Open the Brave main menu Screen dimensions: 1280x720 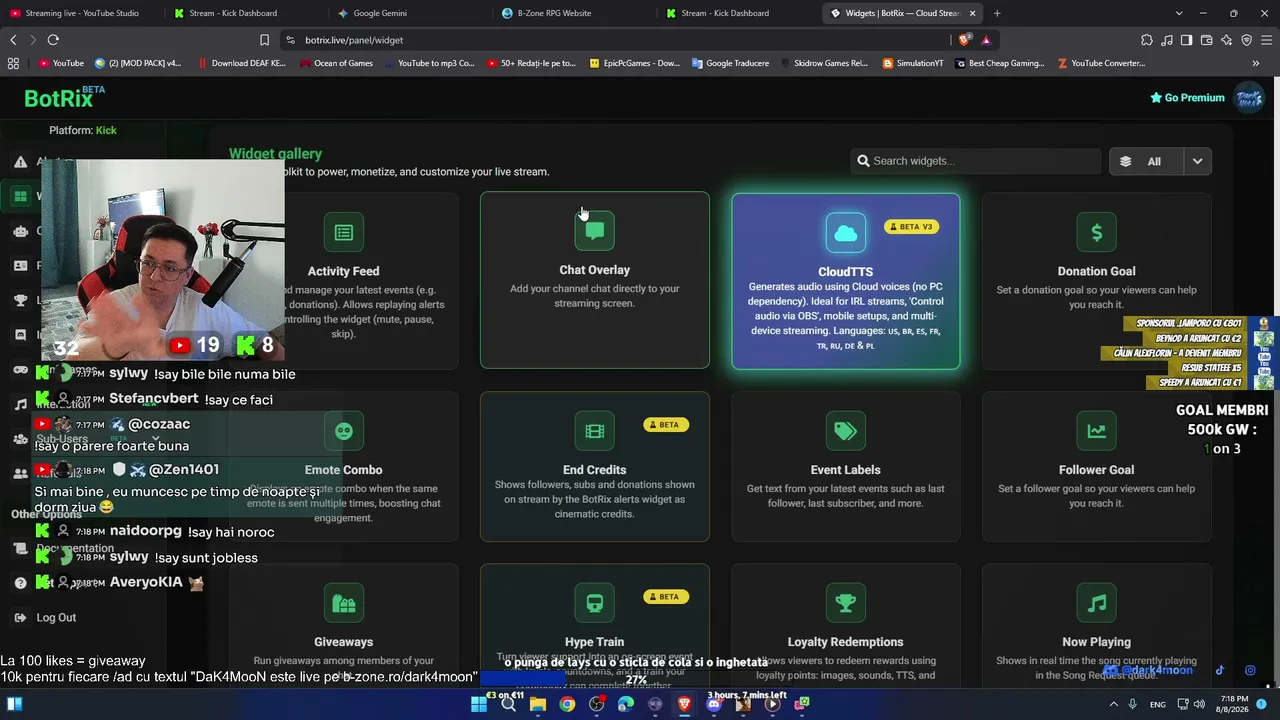coord(1266,40)
